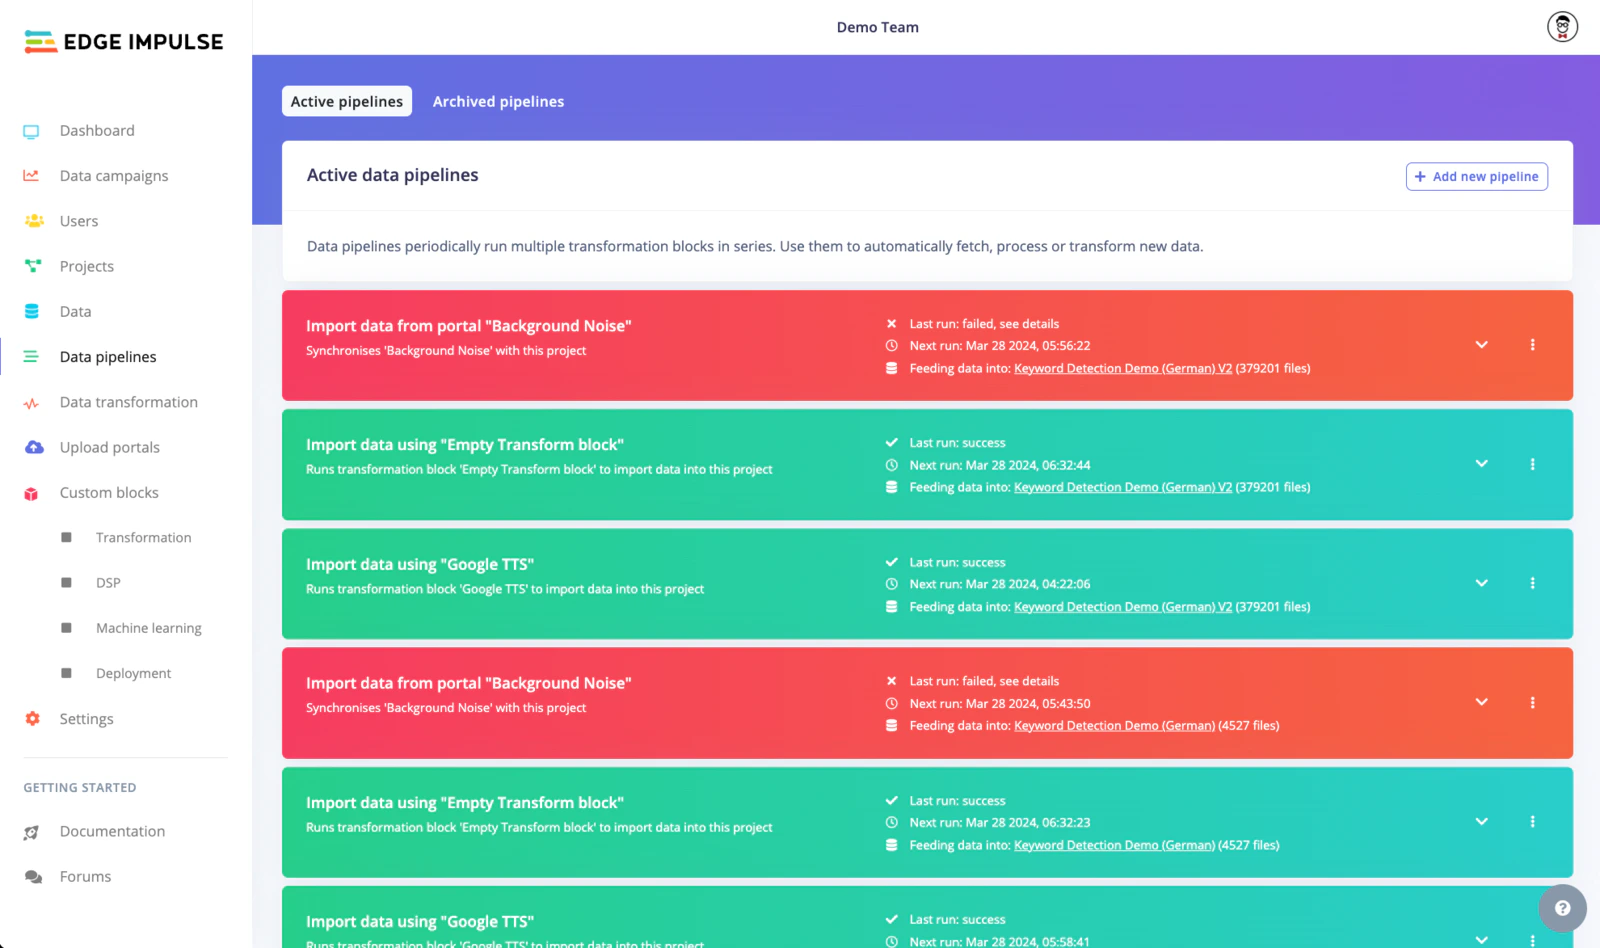The image size is (1600, 948).
Task: Click the help question mark button
Action: point(1562,908)
